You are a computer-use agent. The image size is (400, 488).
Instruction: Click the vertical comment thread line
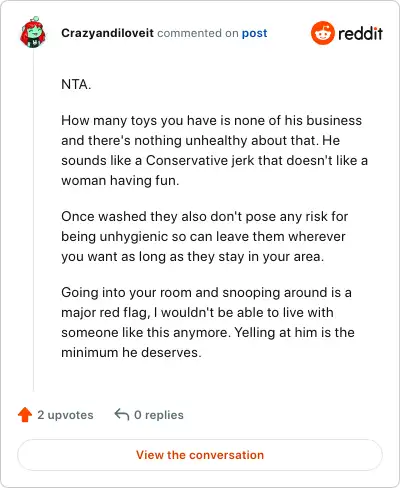(33, 220)
